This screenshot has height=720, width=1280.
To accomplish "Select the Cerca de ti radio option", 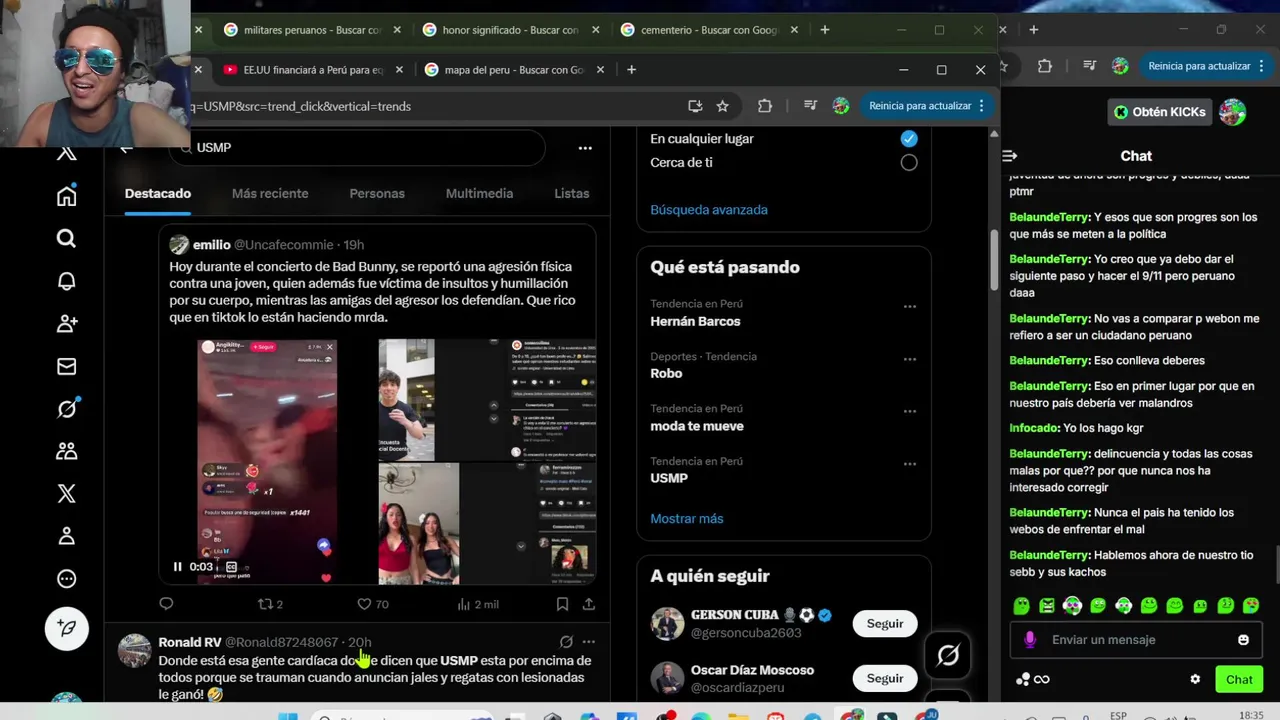I will coord(908,162).
